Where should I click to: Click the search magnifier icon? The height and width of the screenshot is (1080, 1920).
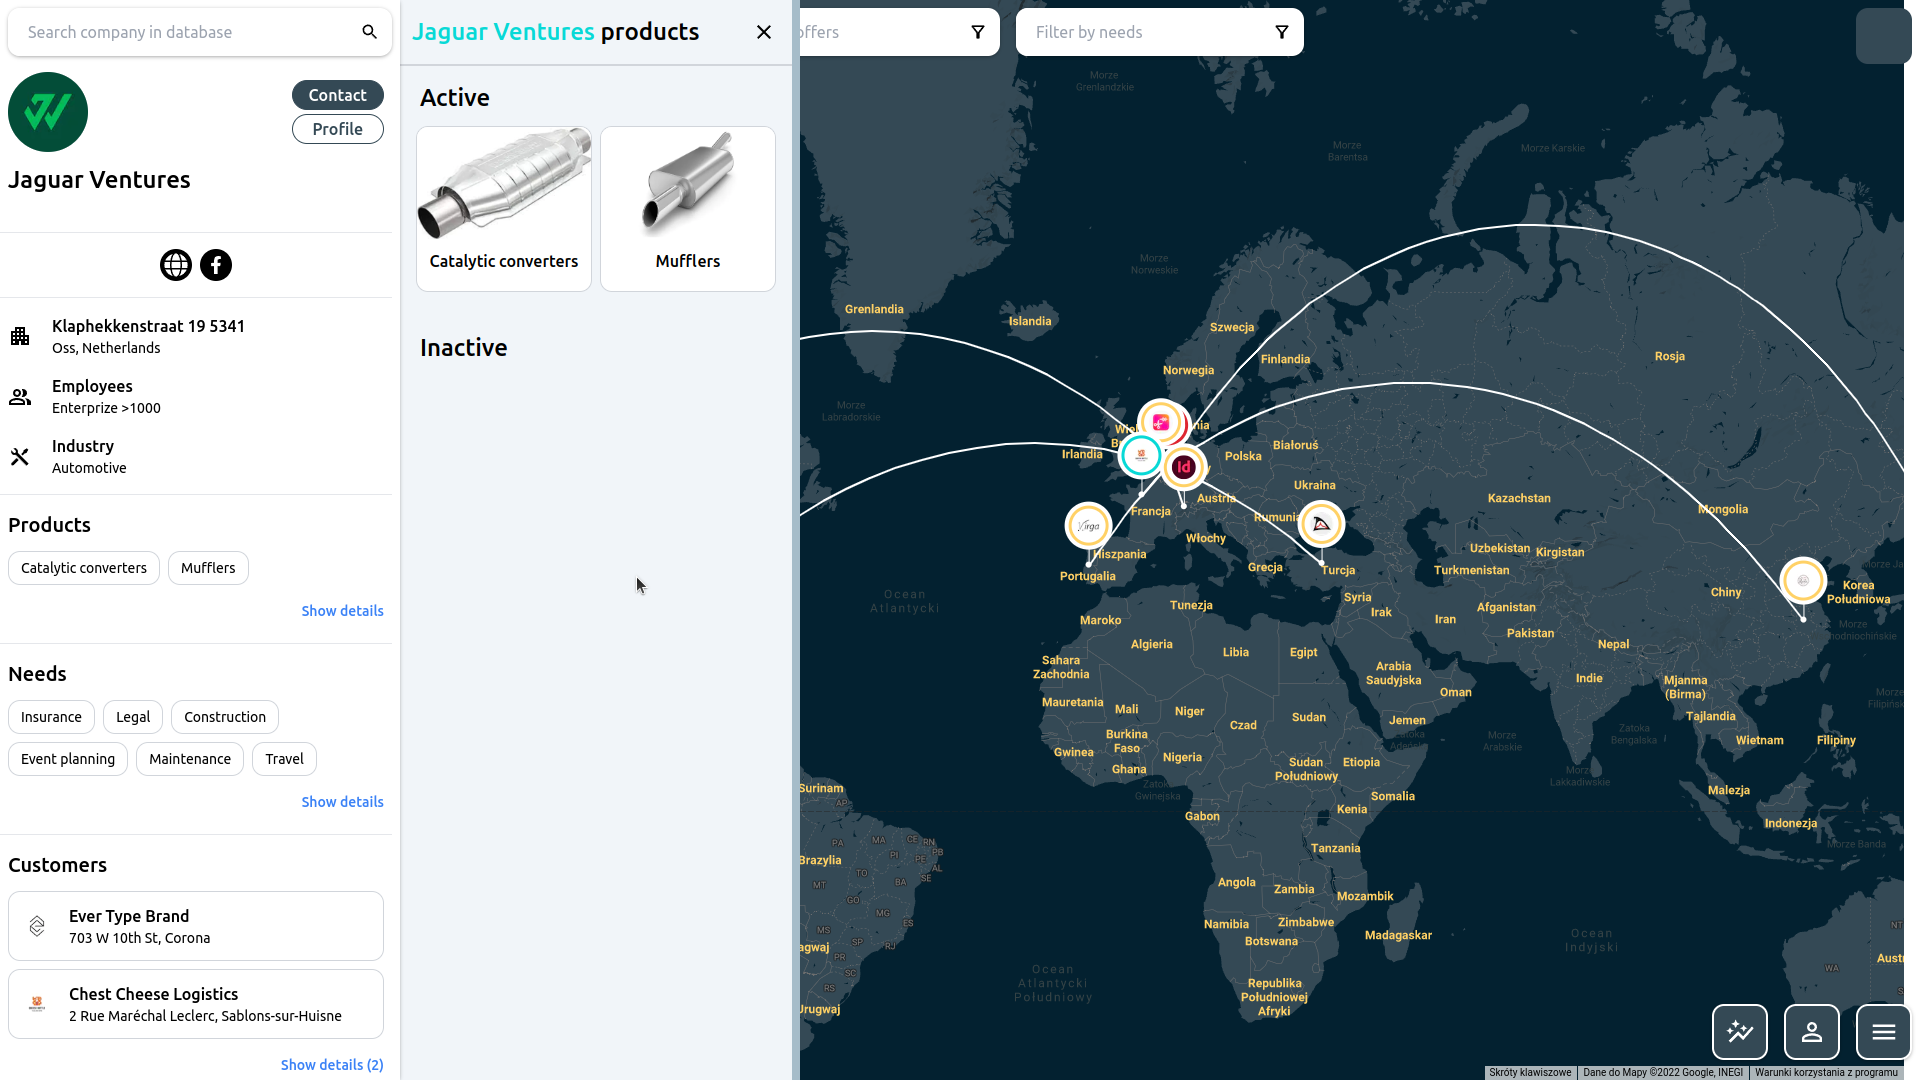point(370,32)
